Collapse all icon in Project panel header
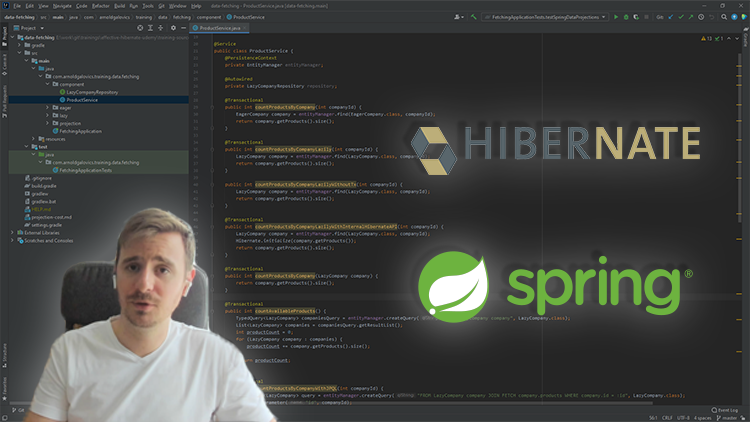 point(160,28)
